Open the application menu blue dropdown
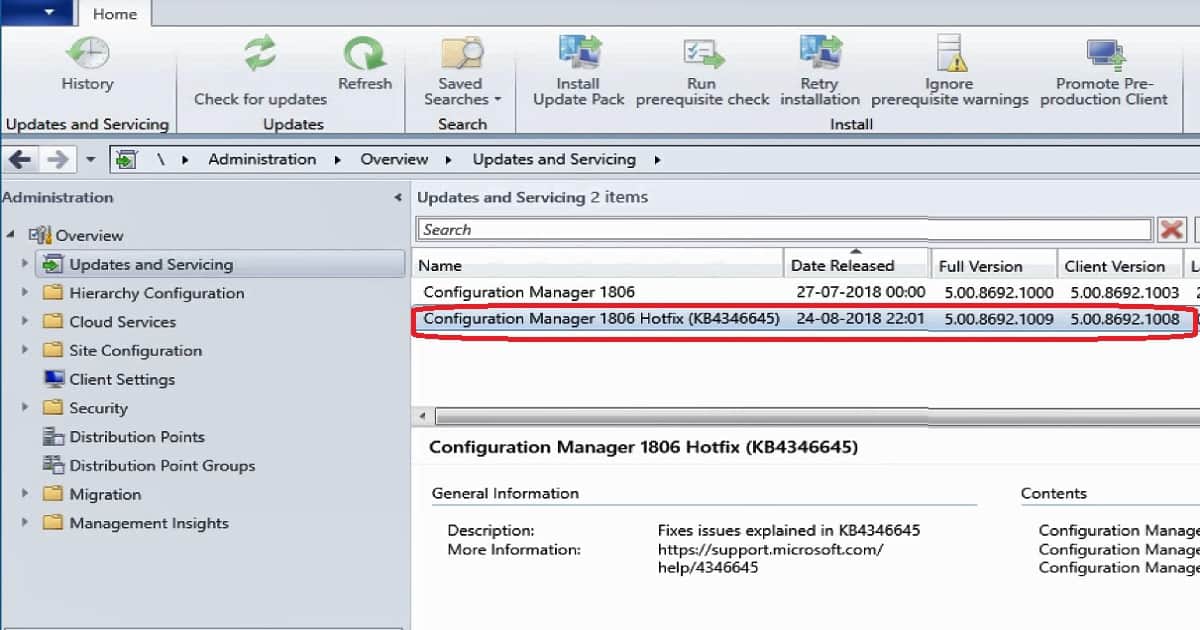 click(x=37, y=13)
